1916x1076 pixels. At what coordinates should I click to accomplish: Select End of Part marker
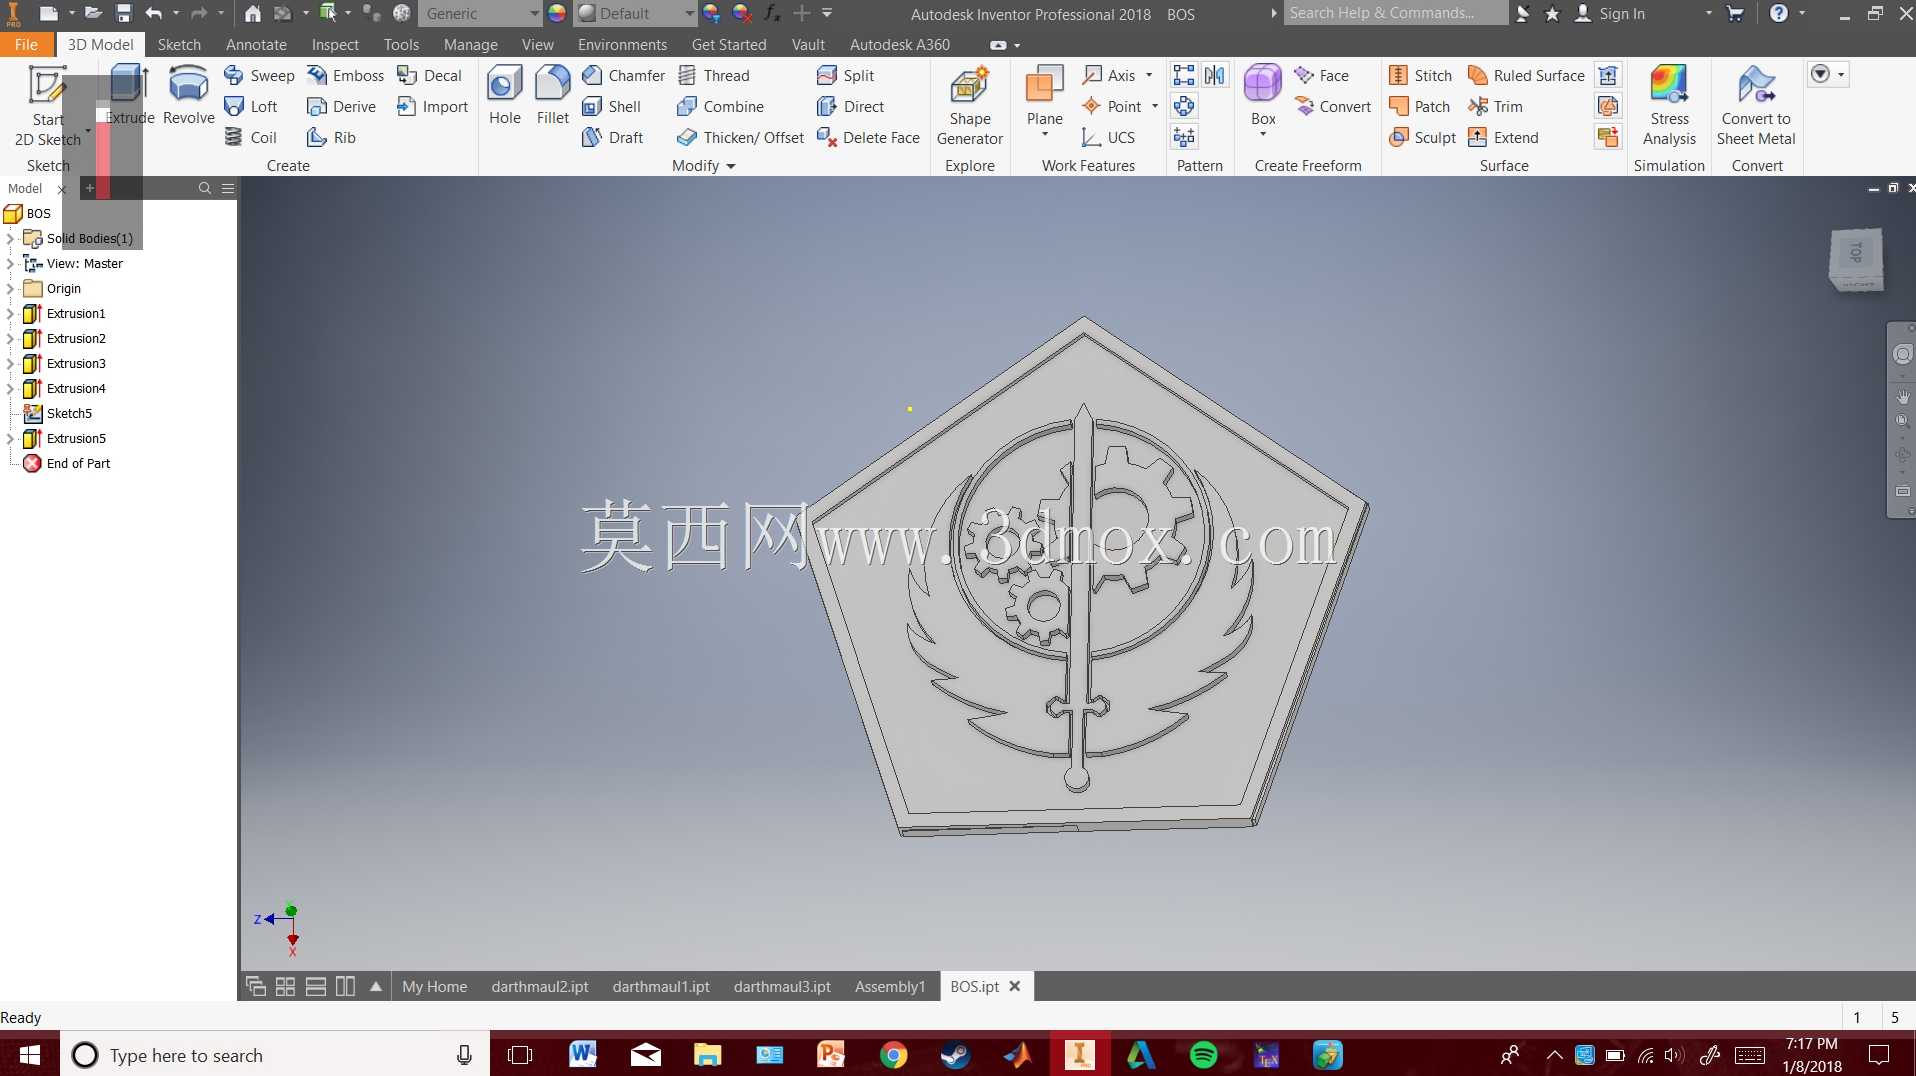point(78,464)
